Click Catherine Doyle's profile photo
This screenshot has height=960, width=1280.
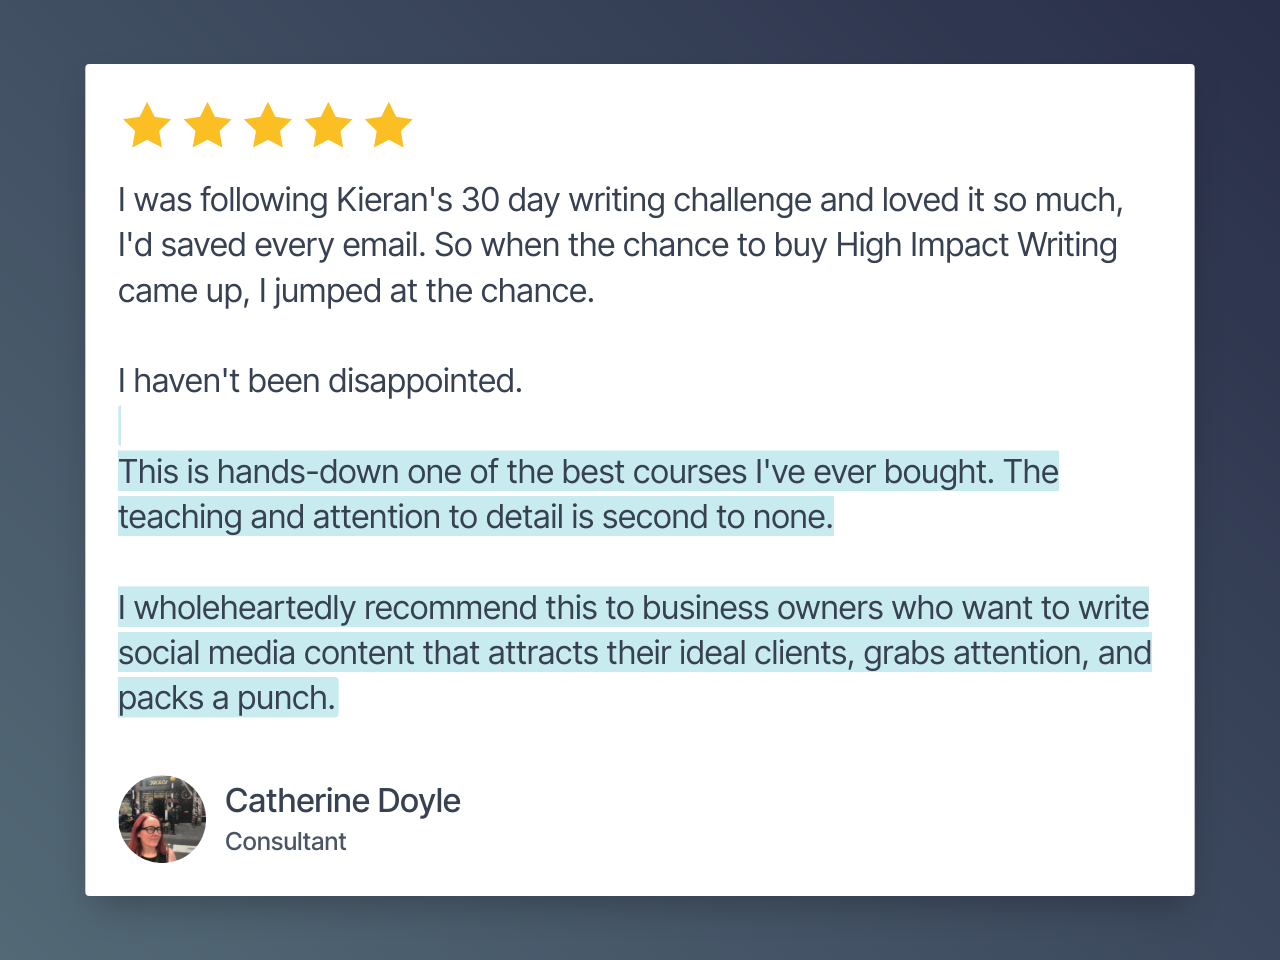[162, 819]
